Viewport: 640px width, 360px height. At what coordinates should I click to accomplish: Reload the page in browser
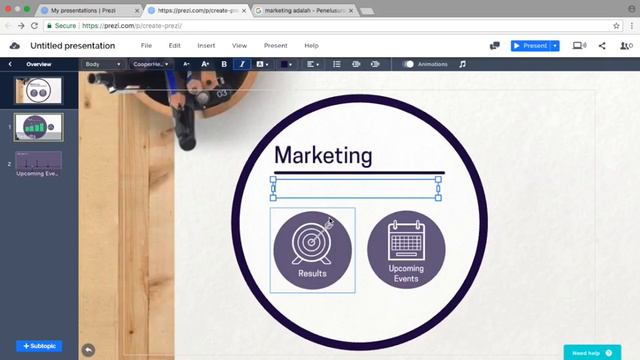tap(34, 26)
